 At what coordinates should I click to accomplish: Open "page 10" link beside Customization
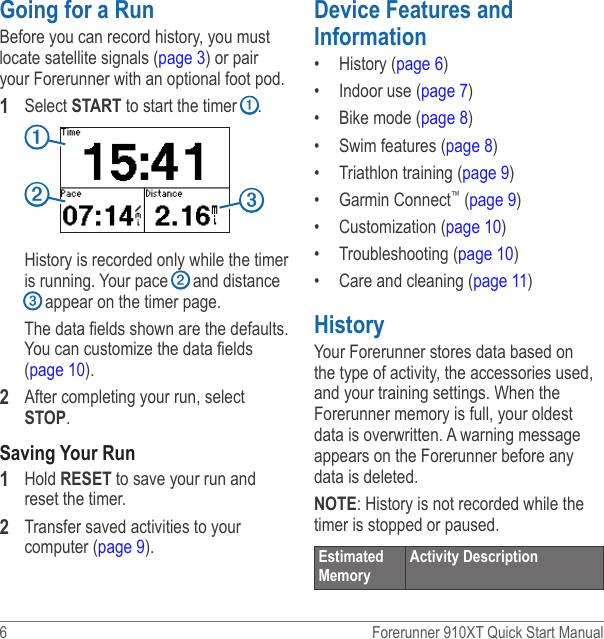[473, 227]
